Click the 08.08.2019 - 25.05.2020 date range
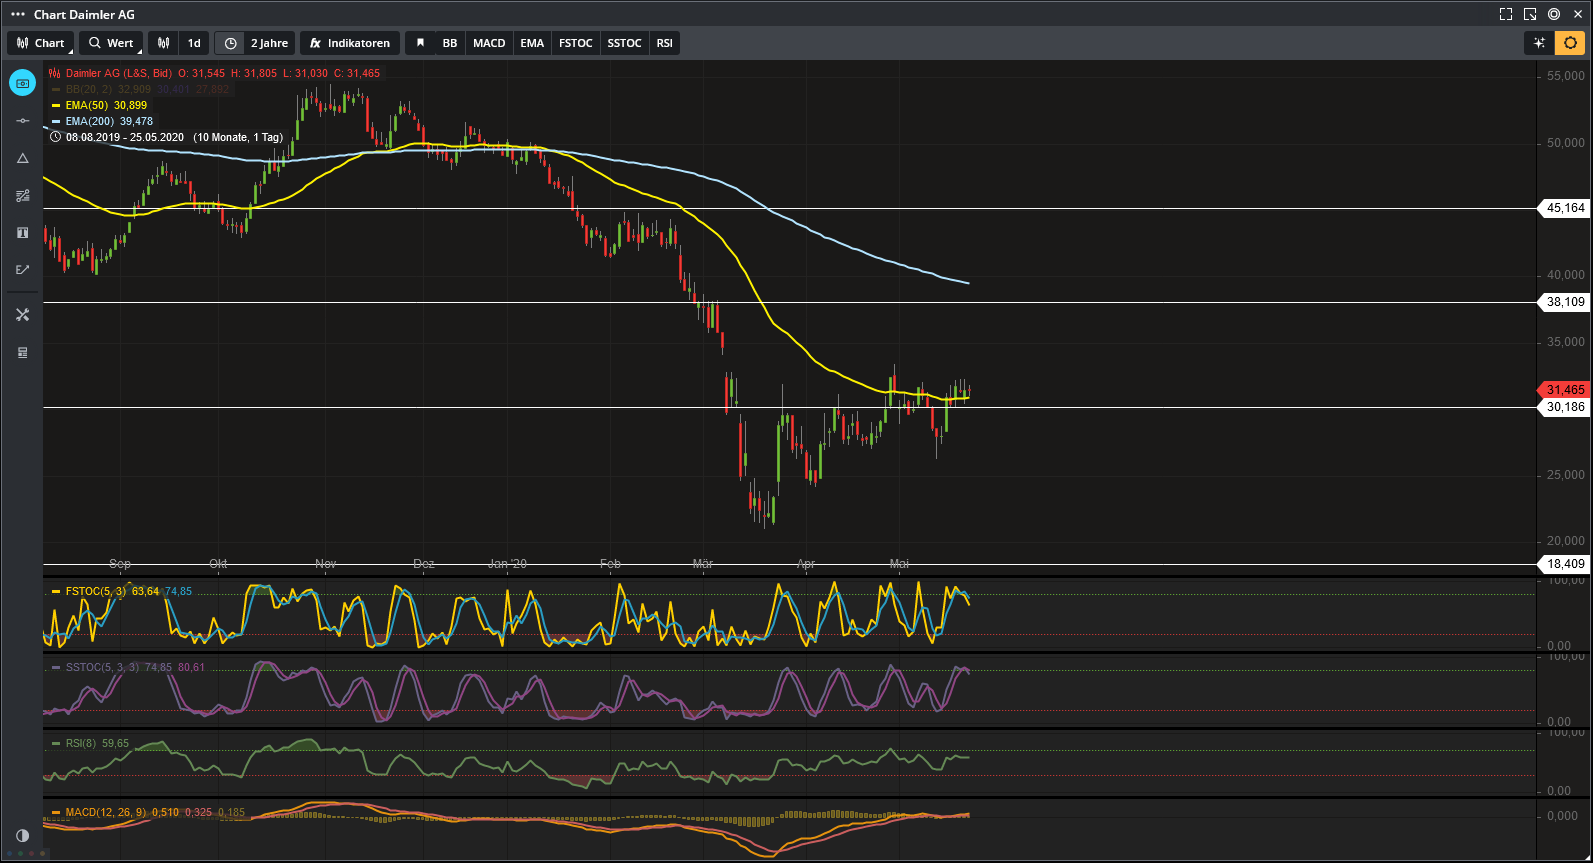The width and height of the screenshot is (1593, 863). (x=125, y=137)
